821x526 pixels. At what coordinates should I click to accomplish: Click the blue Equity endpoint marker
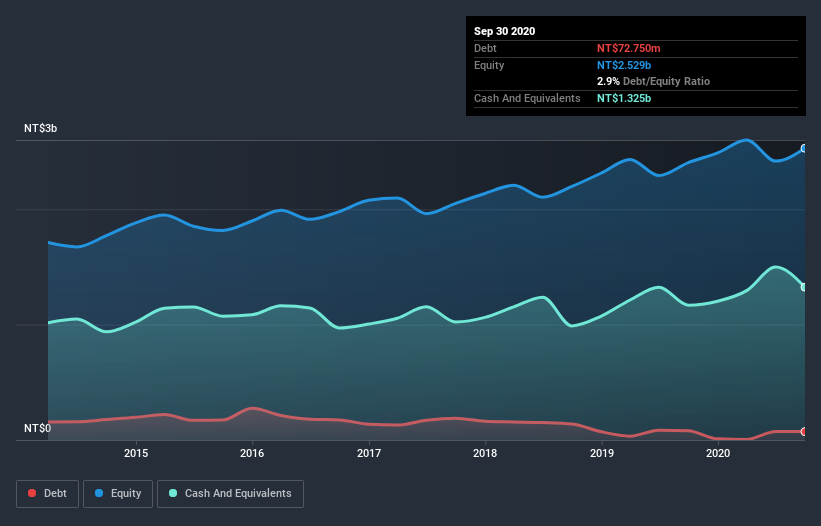tap(804, 149)
